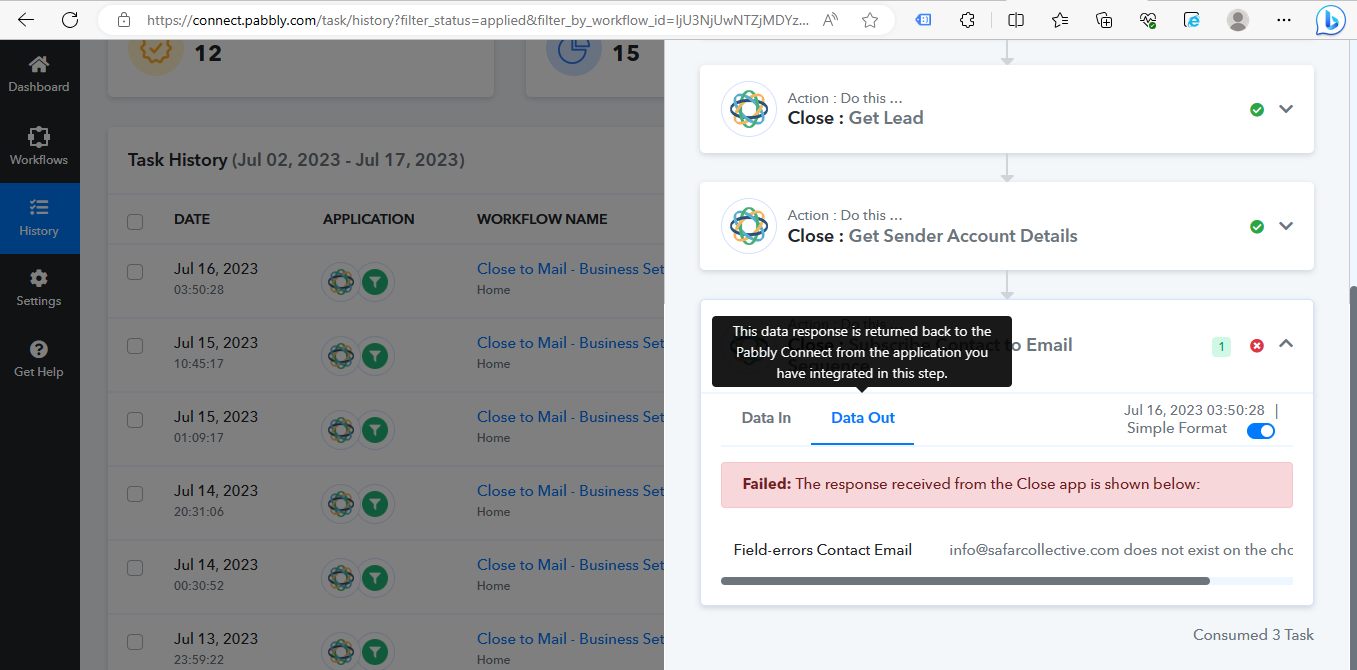Open Workflows from the sidebar

[39, 146]
